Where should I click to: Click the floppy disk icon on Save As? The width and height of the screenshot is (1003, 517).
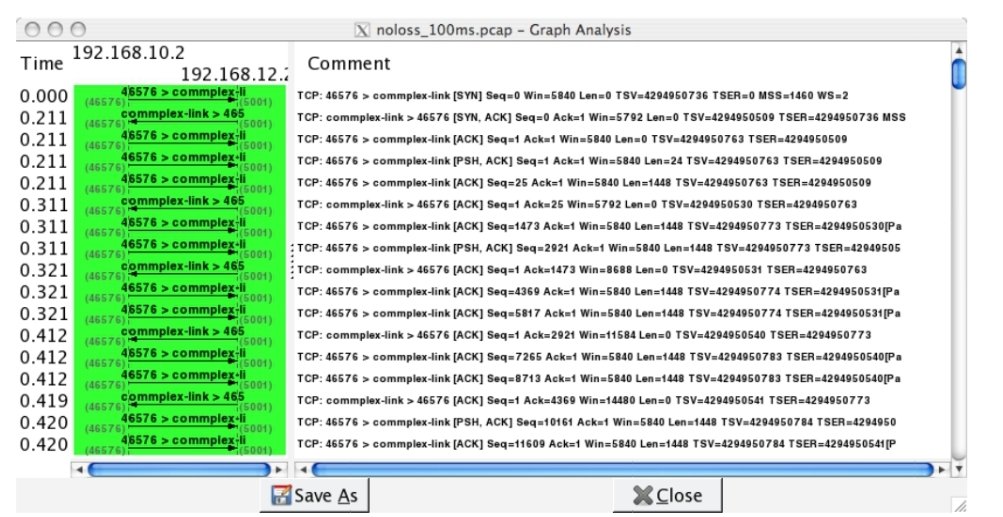pos(280,495)
